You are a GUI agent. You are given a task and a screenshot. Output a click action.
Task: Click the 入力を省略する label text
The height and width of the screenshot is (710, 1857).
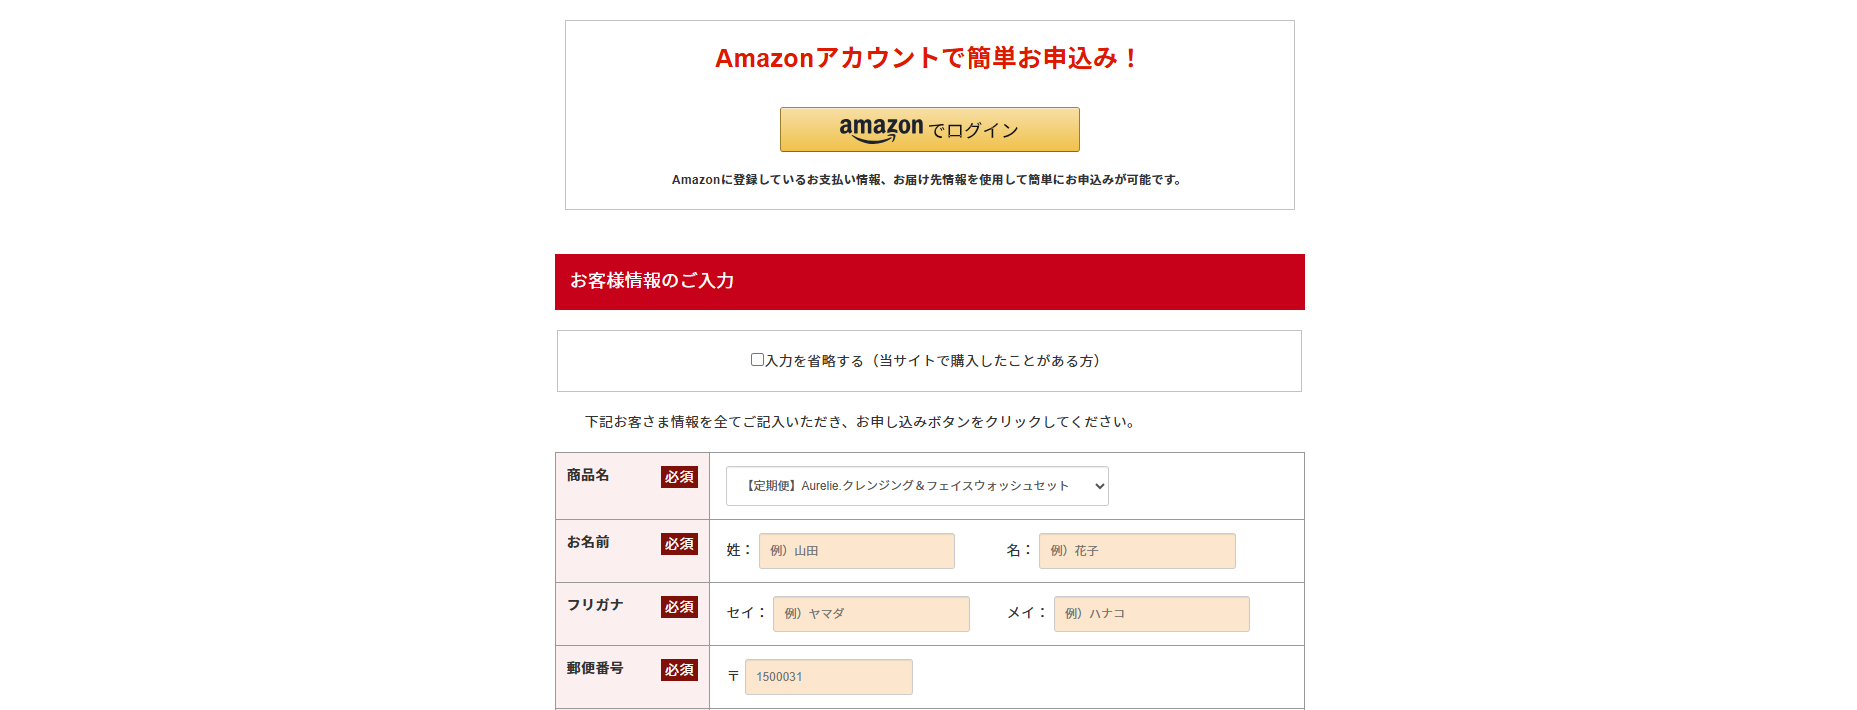coord(933,361)
